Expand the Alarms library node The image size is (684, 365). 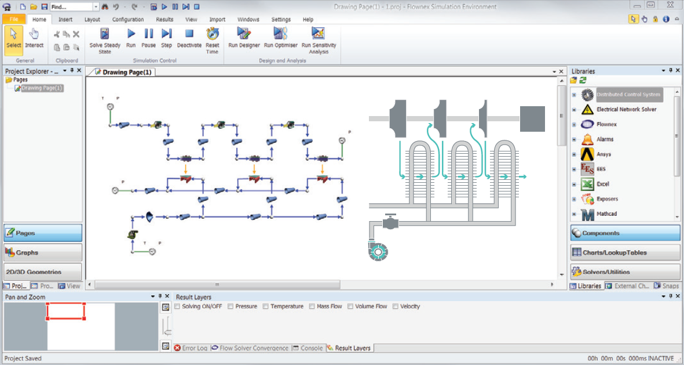click(x=574, y=139)
